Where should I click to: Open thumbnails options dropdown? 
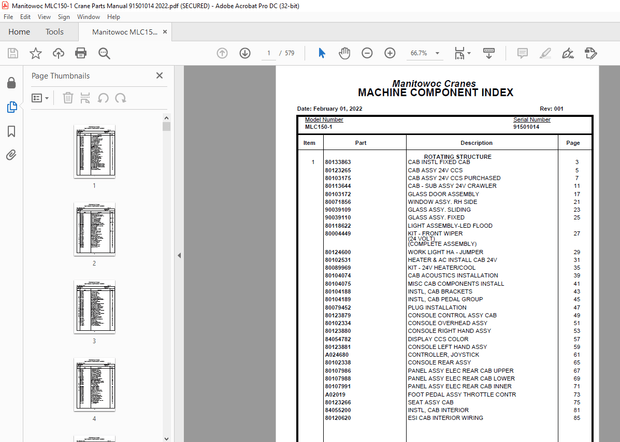coord(40,98)
